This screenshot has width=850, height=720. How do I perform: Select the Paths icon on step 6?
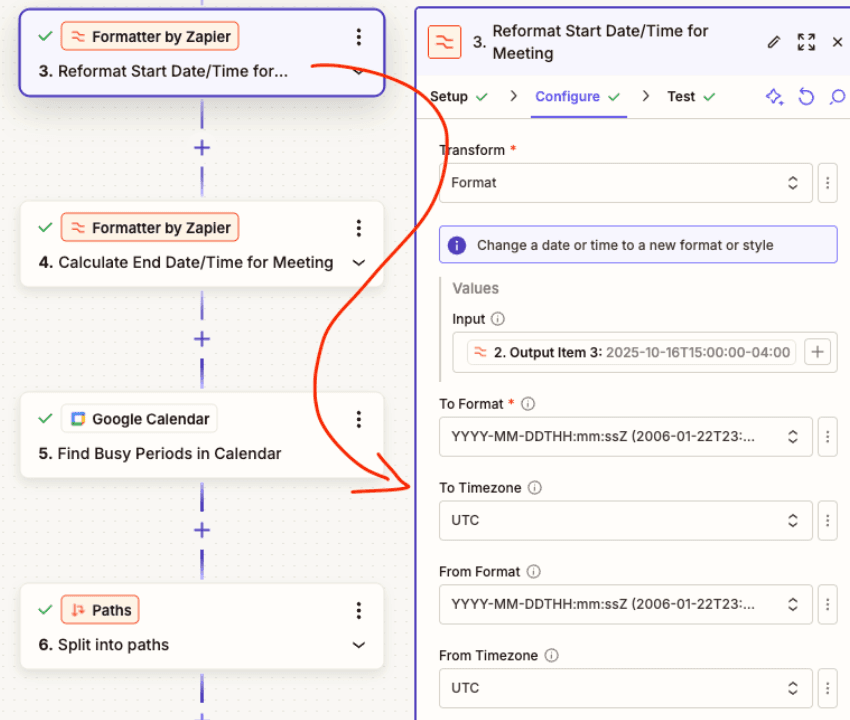point(78,609)
